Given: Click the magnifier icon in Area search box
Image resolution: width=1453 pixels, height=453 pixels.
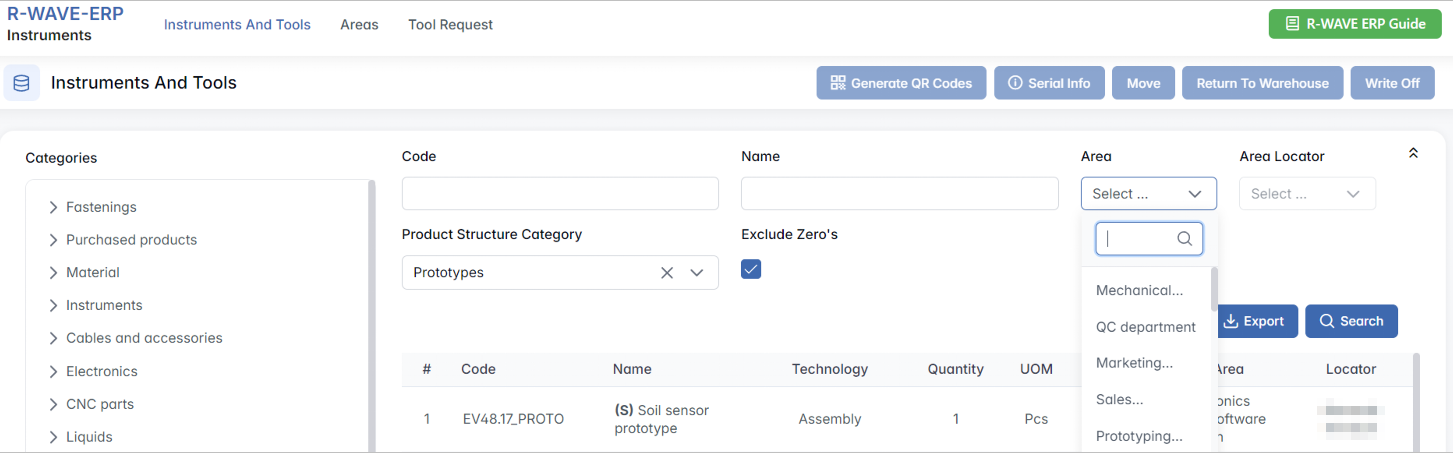Looking at the screenshot, I should pyautogui.click(x=1184, y=239).
